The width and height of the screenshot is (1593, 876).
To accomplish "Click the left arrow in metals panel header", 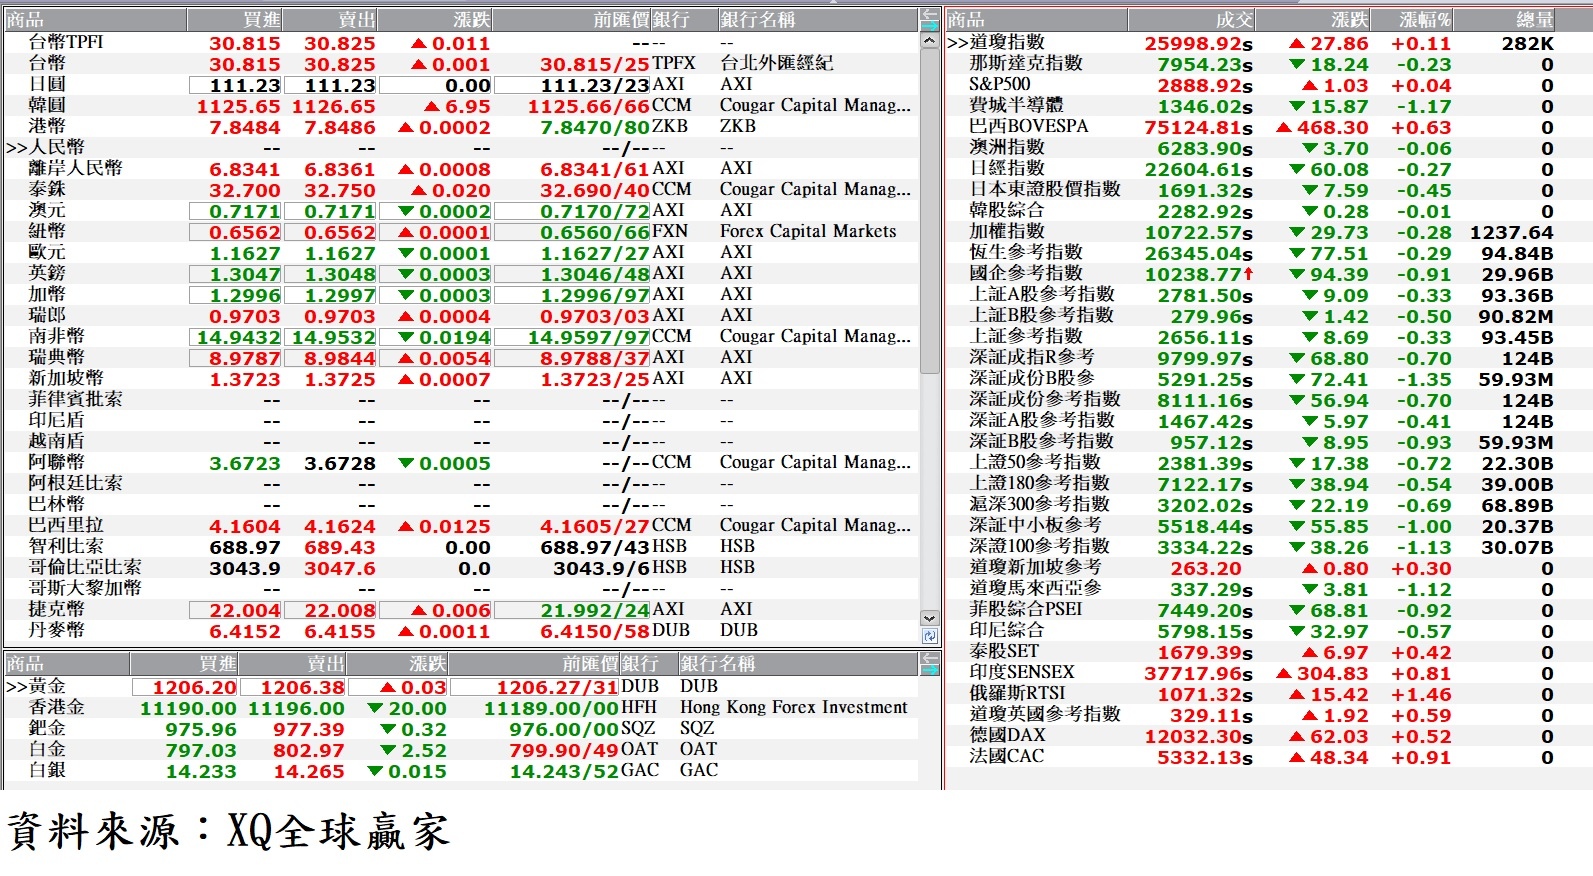I will tap(929, 658).
